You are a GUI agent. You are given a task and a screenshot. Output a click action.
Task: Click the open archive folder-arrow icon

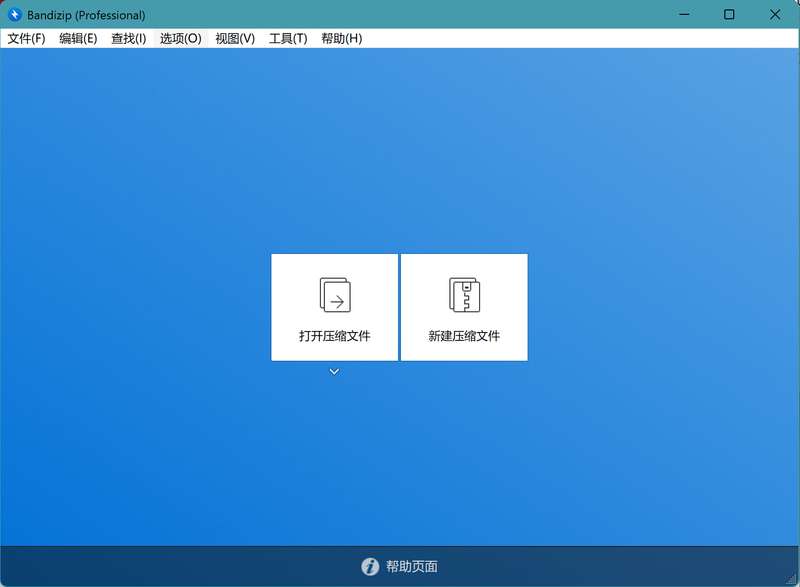335,295
